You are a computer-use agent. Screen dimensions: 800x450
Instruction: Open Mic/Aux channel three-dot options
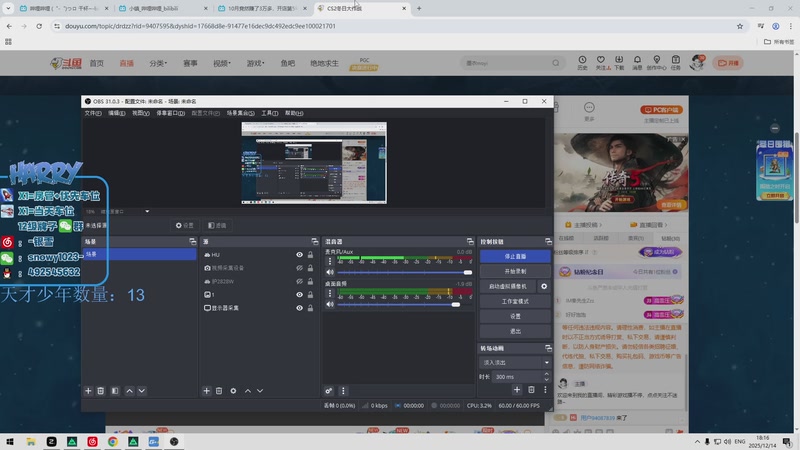pos(330,261)
